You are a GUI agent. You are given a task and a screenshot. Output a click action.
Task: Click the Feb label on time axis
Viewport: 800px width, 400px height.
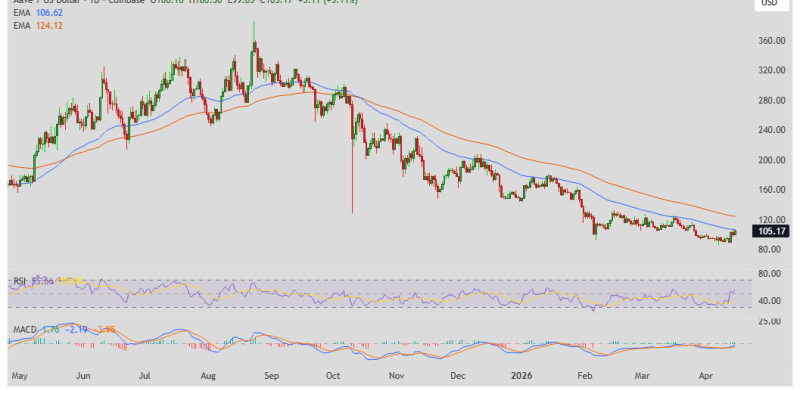click(x=583, y=379)
